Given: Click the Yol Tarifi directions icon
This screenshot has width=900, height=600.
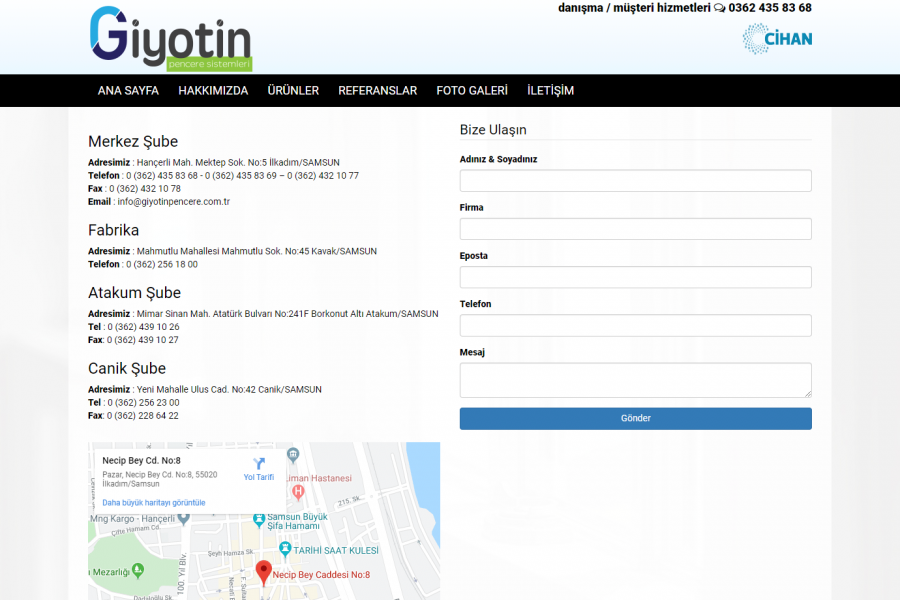Looking at the screenshot, I should click(259, 464).
